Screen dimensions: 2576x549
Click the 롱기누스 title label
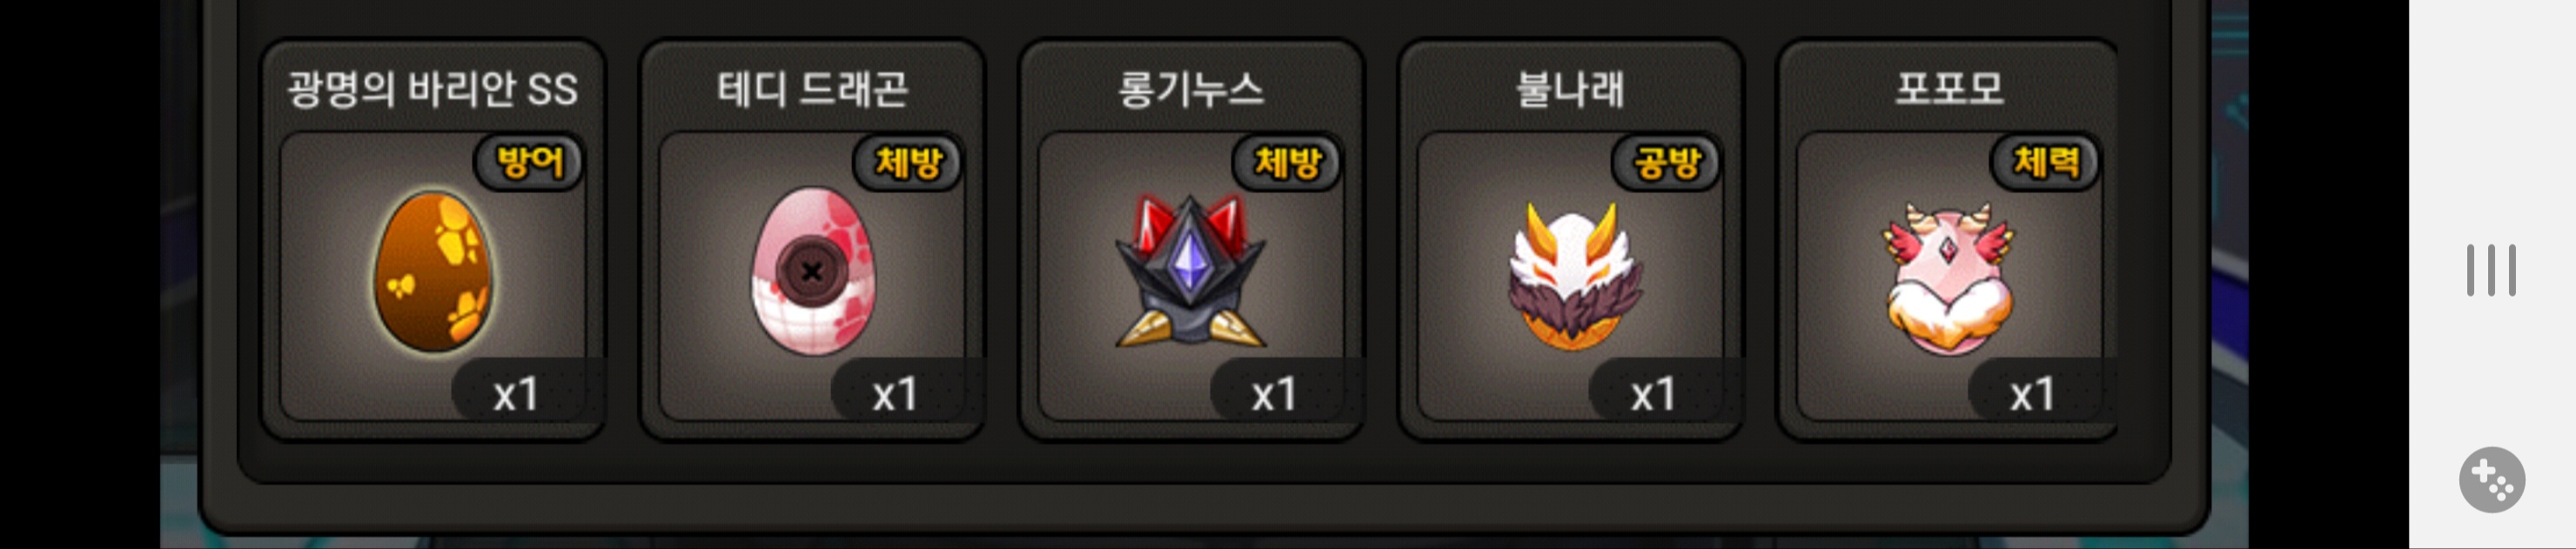click(1191, 89)
